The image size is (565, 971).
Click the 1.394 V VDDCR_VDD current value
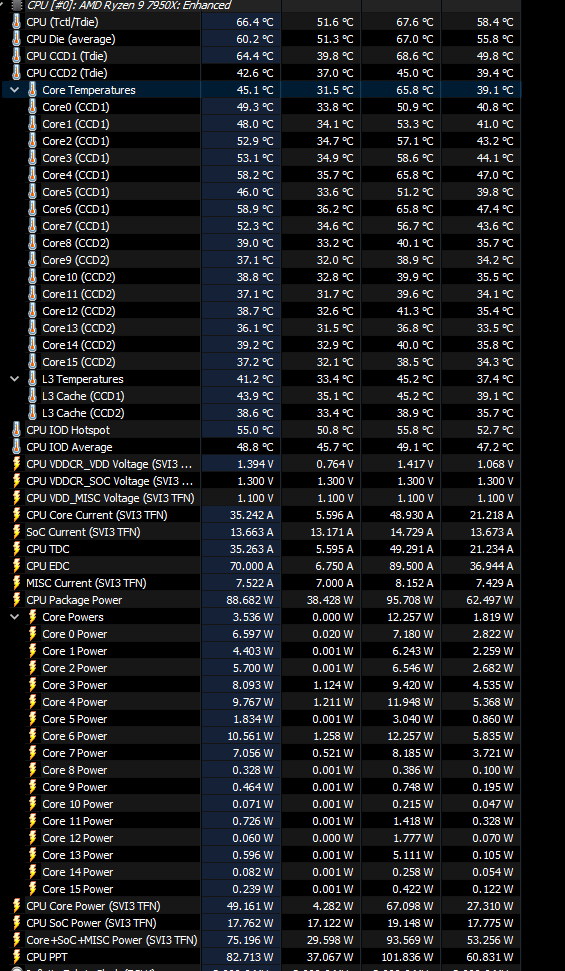[x=255, y=464]
